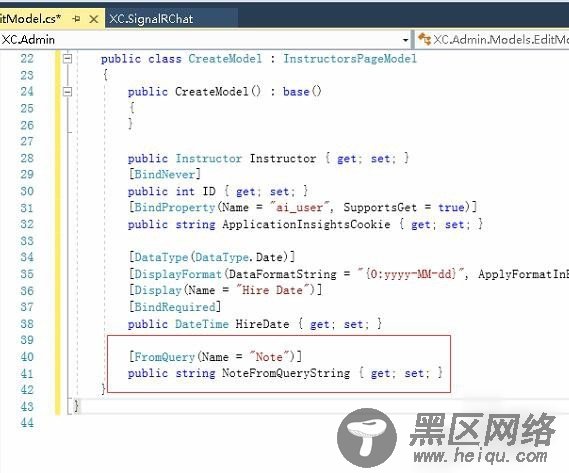The height and width of the screenshot is (473, 569).
Task: Switch to the XC.SignalRChat tab
Action: click(151, 19)
